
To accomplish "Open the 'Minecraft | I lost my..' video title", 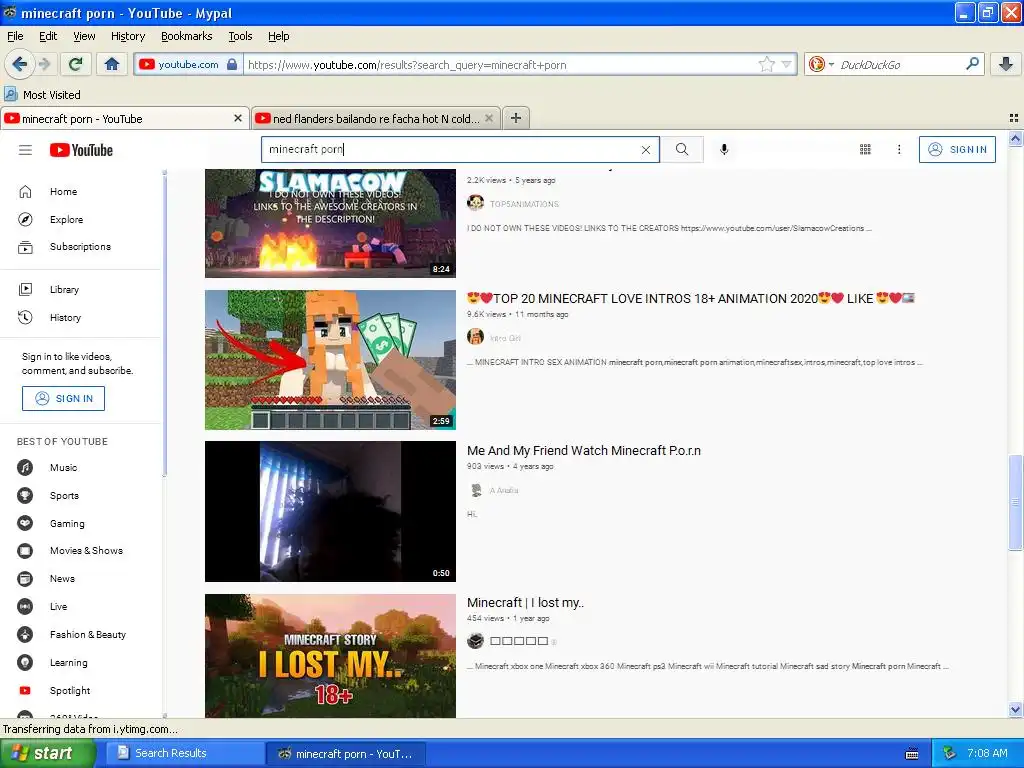I will tap(525, 603).
